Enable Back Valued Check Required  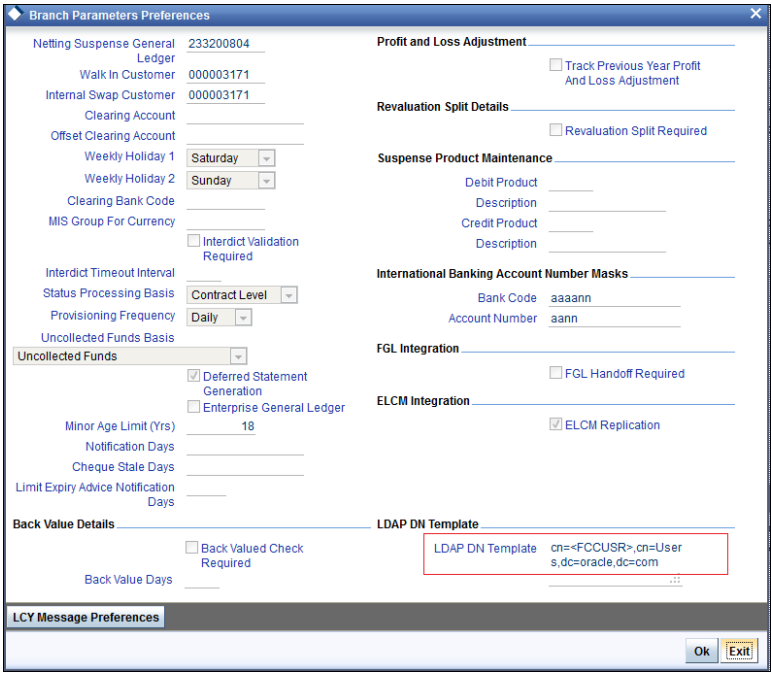point(192,547)
